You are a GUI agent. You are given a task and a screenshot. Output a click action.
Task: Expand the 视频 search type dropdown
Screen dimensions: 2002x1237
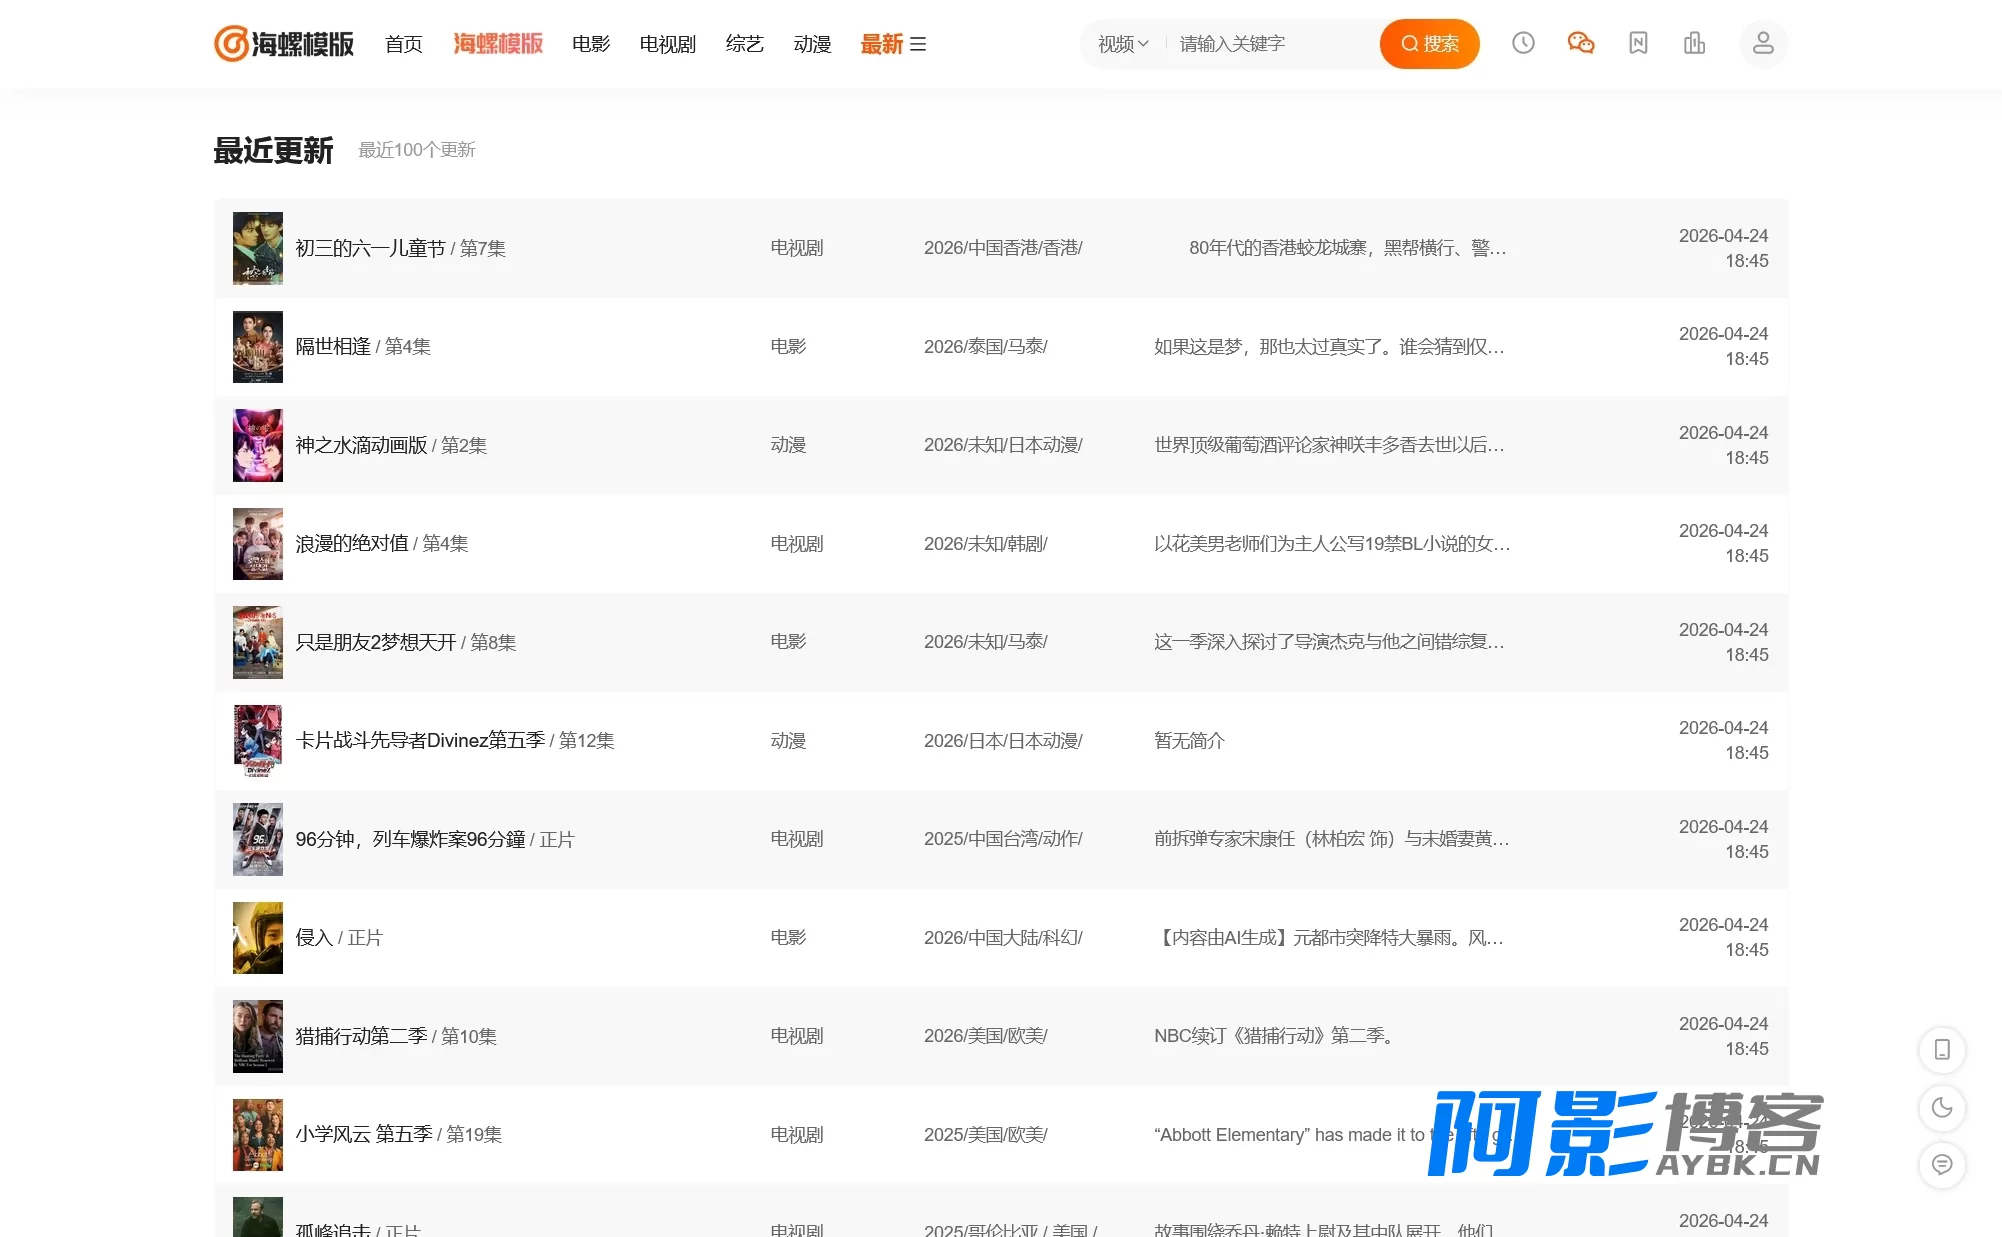click(x=1123, y=44)
